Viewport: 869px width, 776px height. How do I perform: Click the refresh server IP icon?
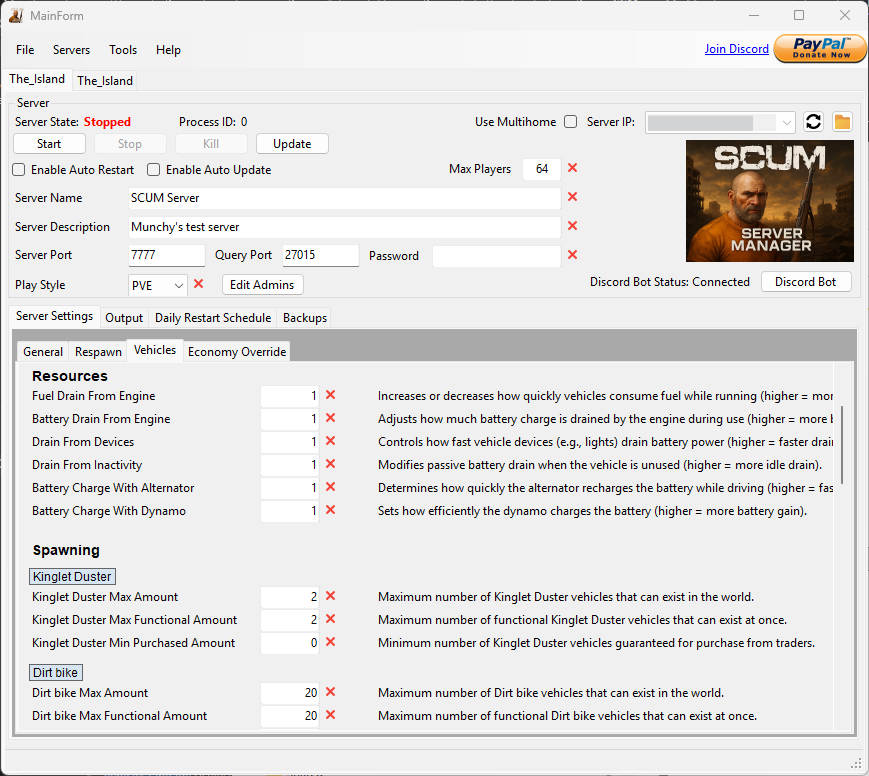tap(813, 122)
